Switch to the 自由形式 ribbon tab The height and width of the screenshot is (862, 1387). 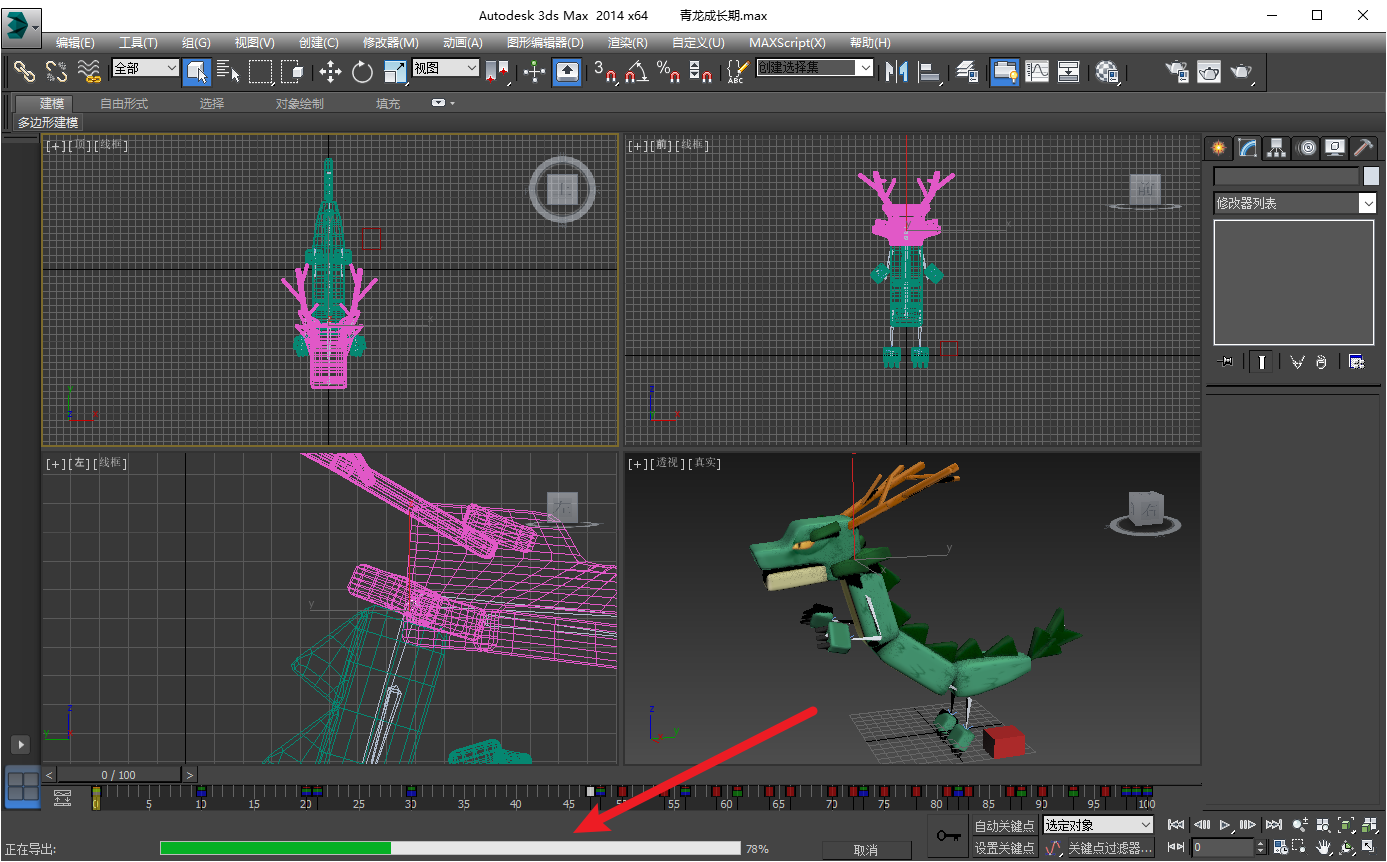[124, 104]
